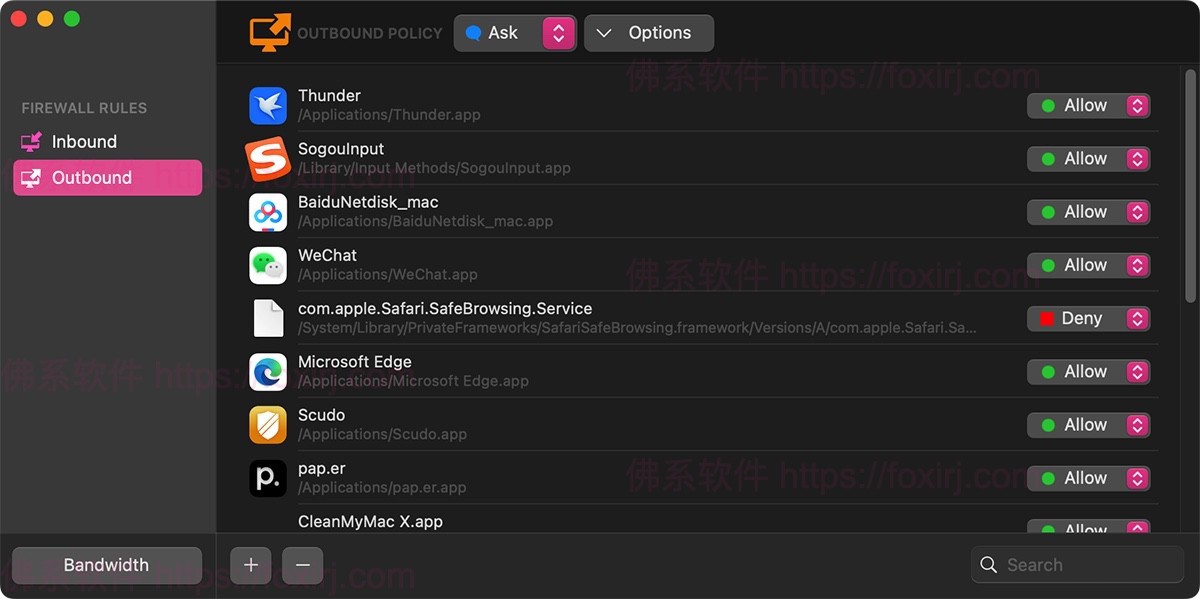Expand the Options menu

(x=648, y=33)
